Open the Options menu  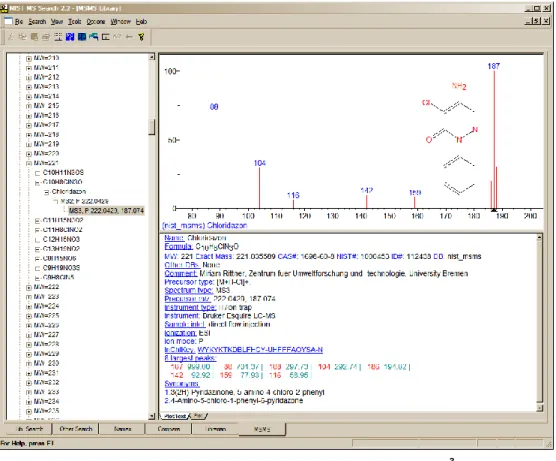96,22
